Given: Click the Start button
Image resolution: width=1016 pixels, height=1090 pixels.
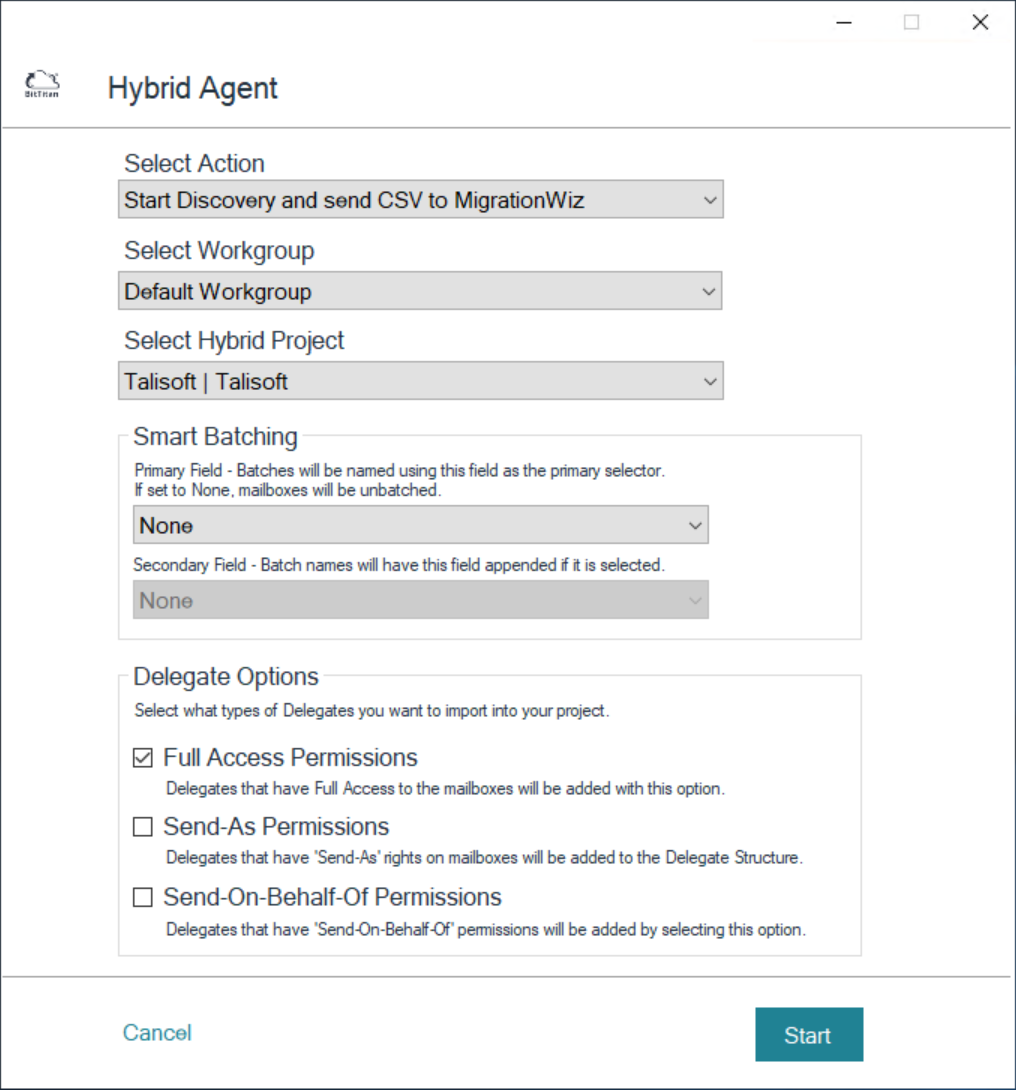Looking at the screenshot, I should [x=809, y=1034].
